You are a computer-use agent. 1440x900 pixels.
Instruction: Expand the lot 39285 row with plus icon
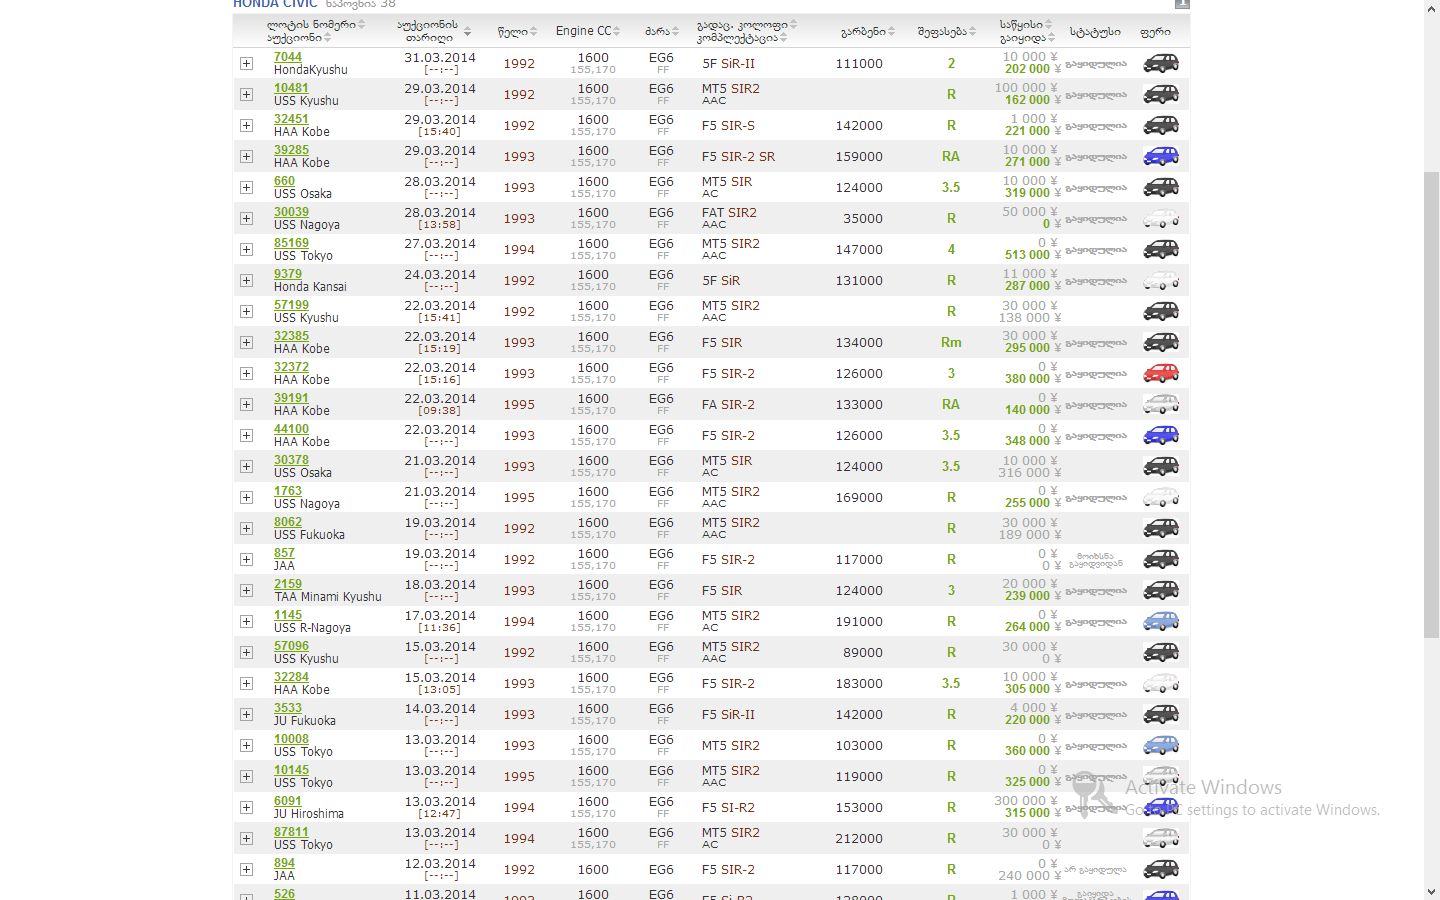pos(246,156)
